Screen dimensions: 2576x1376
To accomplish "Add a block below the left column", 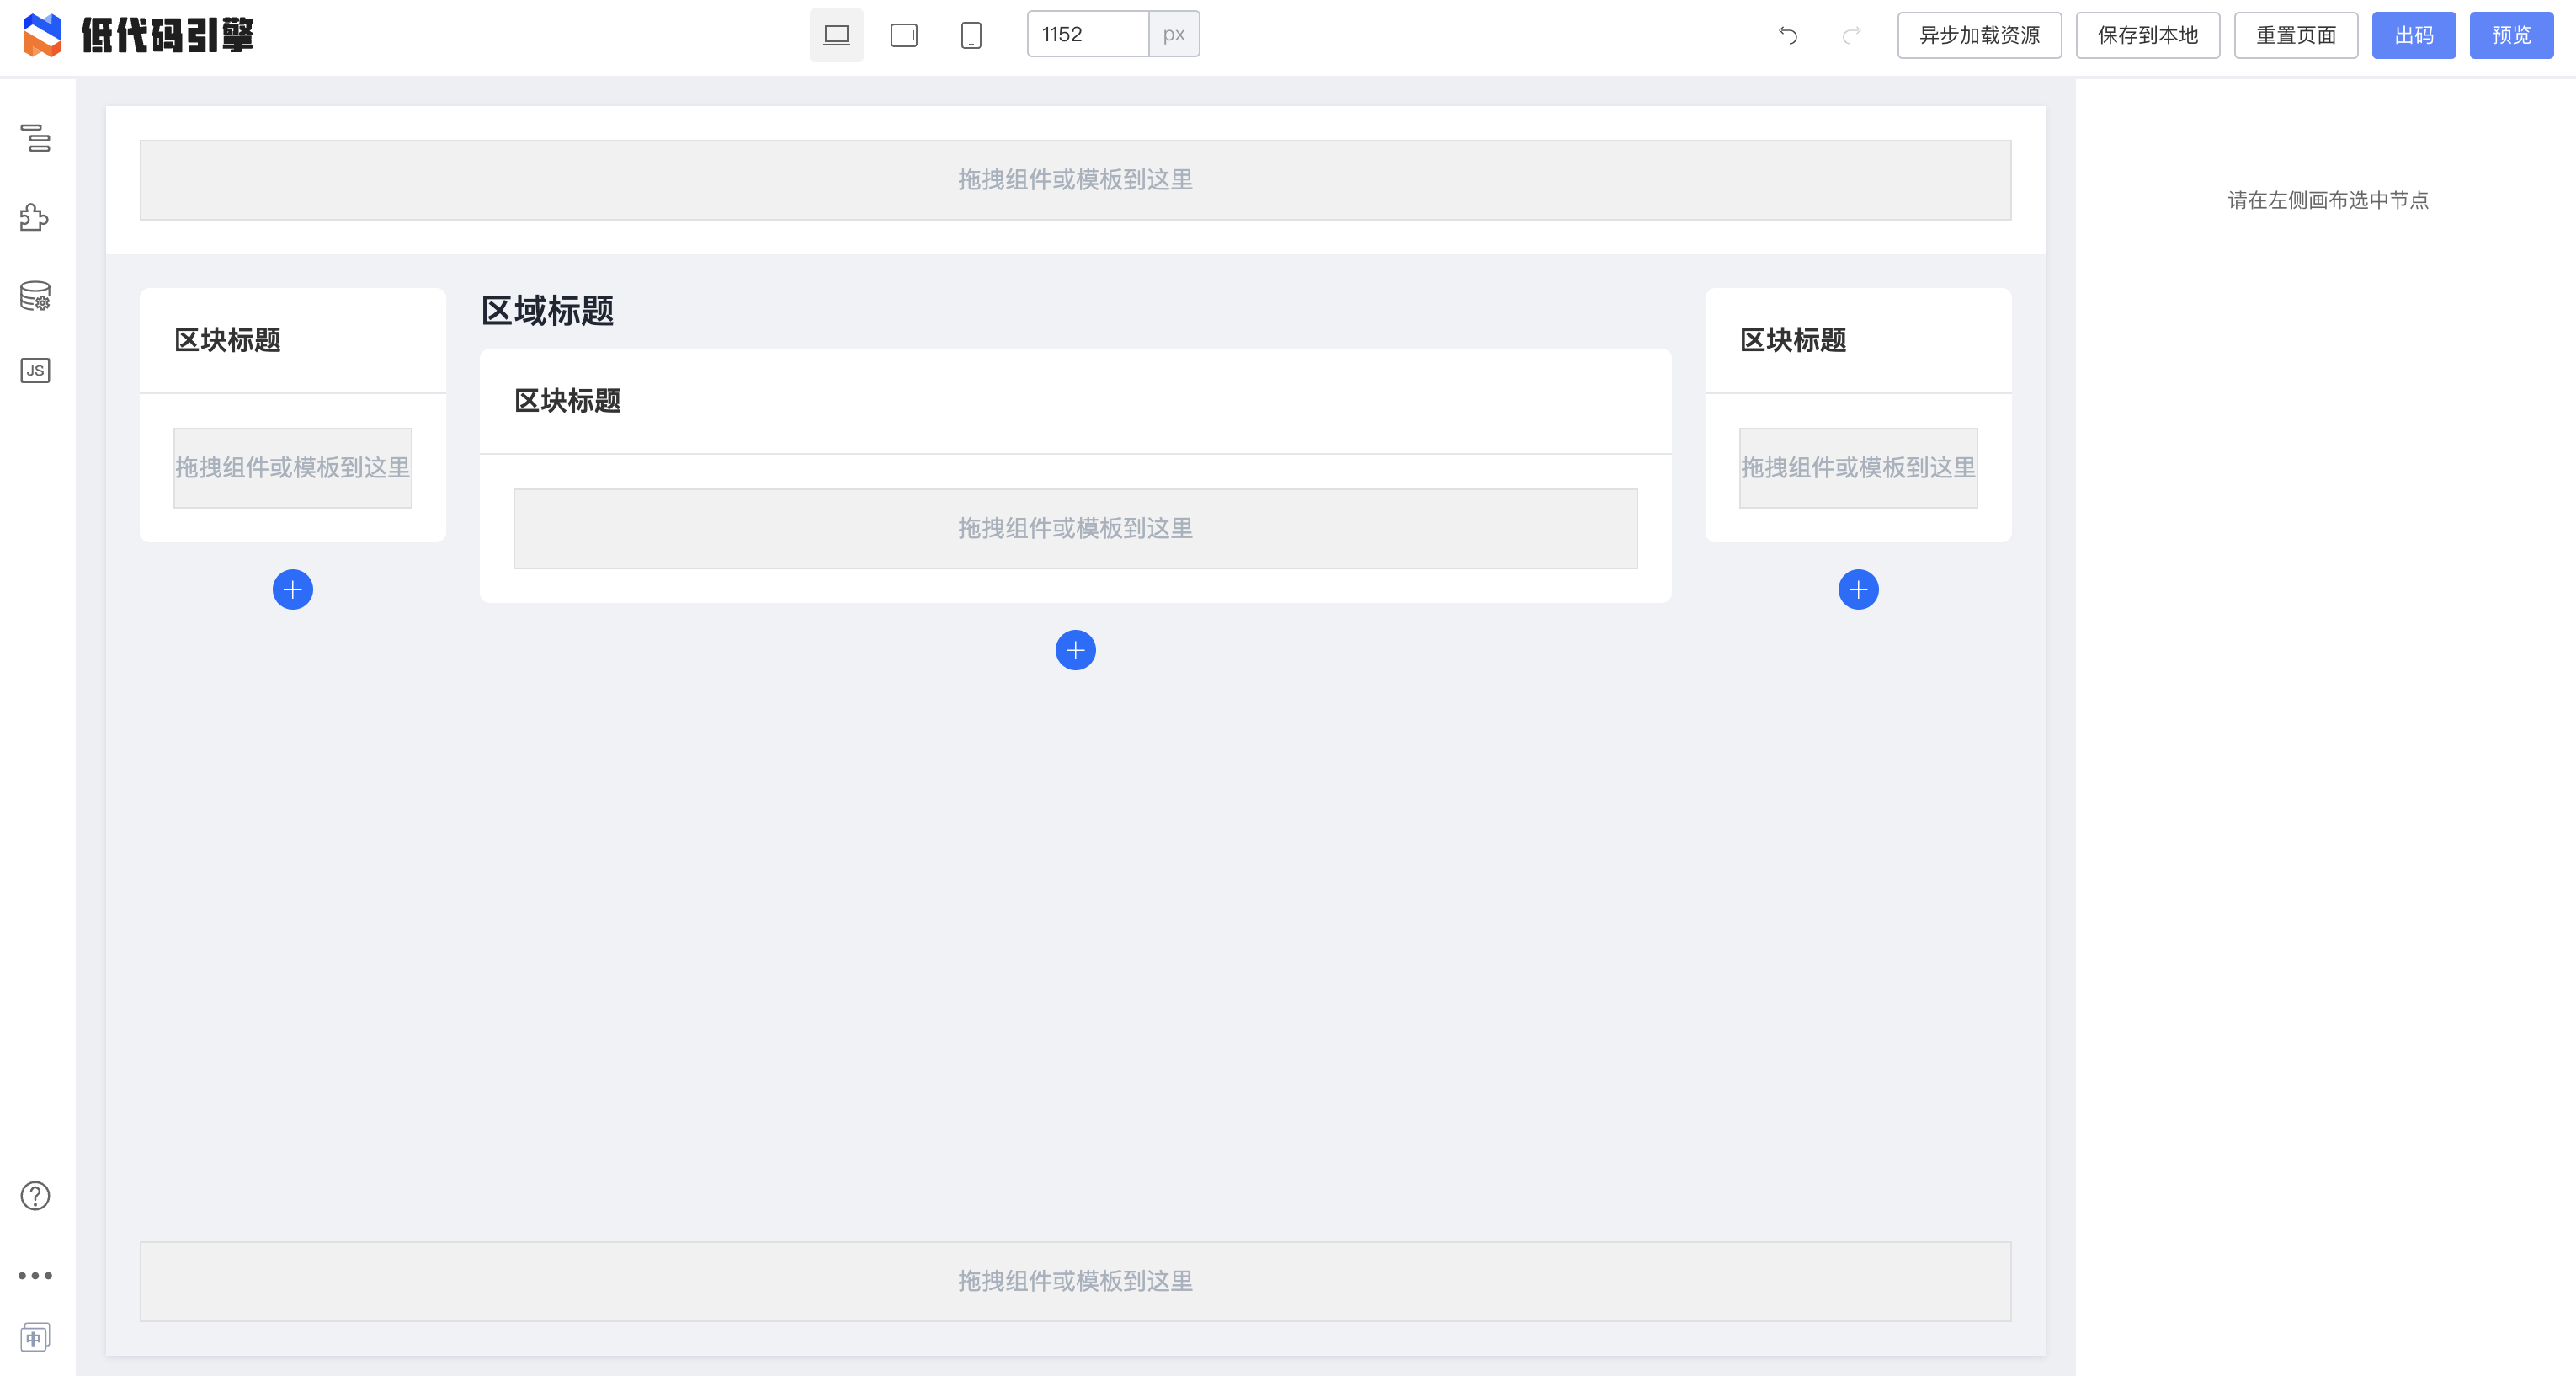I will point(293,590).
